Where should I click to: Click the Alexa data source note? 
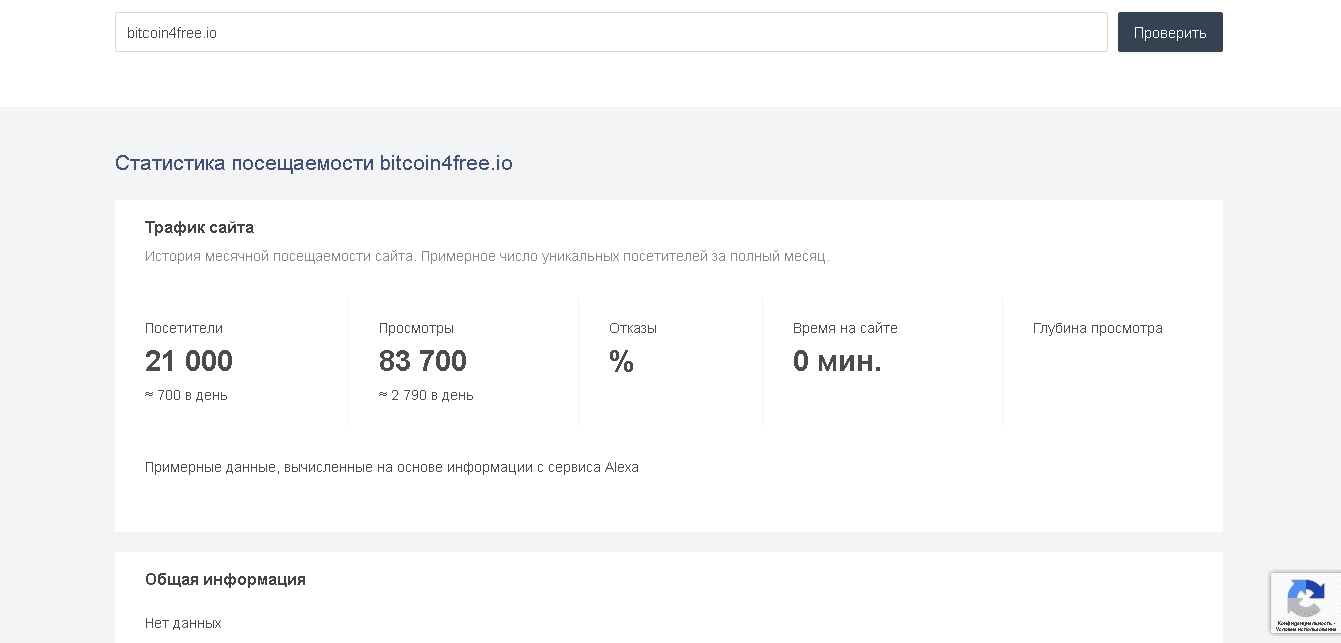pos(391,467)
